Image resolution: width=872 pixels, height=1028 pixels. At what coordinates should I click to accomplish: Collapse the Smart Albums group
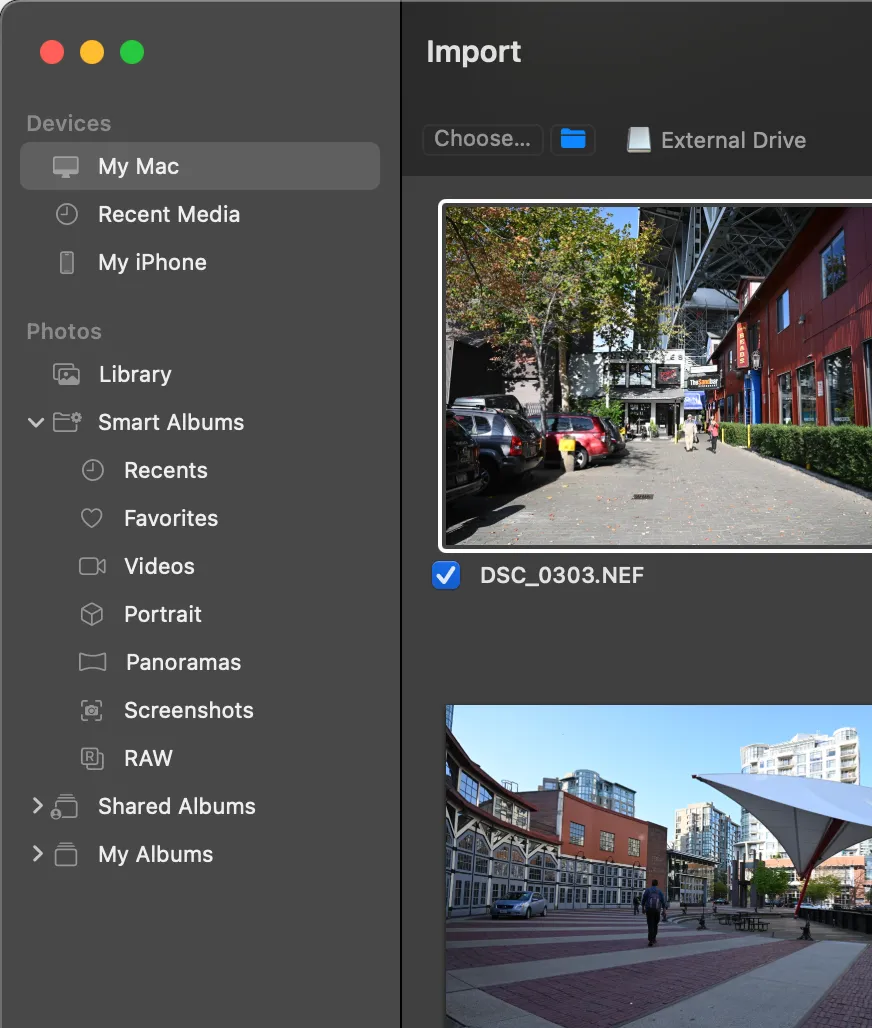click(x=36, y=422)
